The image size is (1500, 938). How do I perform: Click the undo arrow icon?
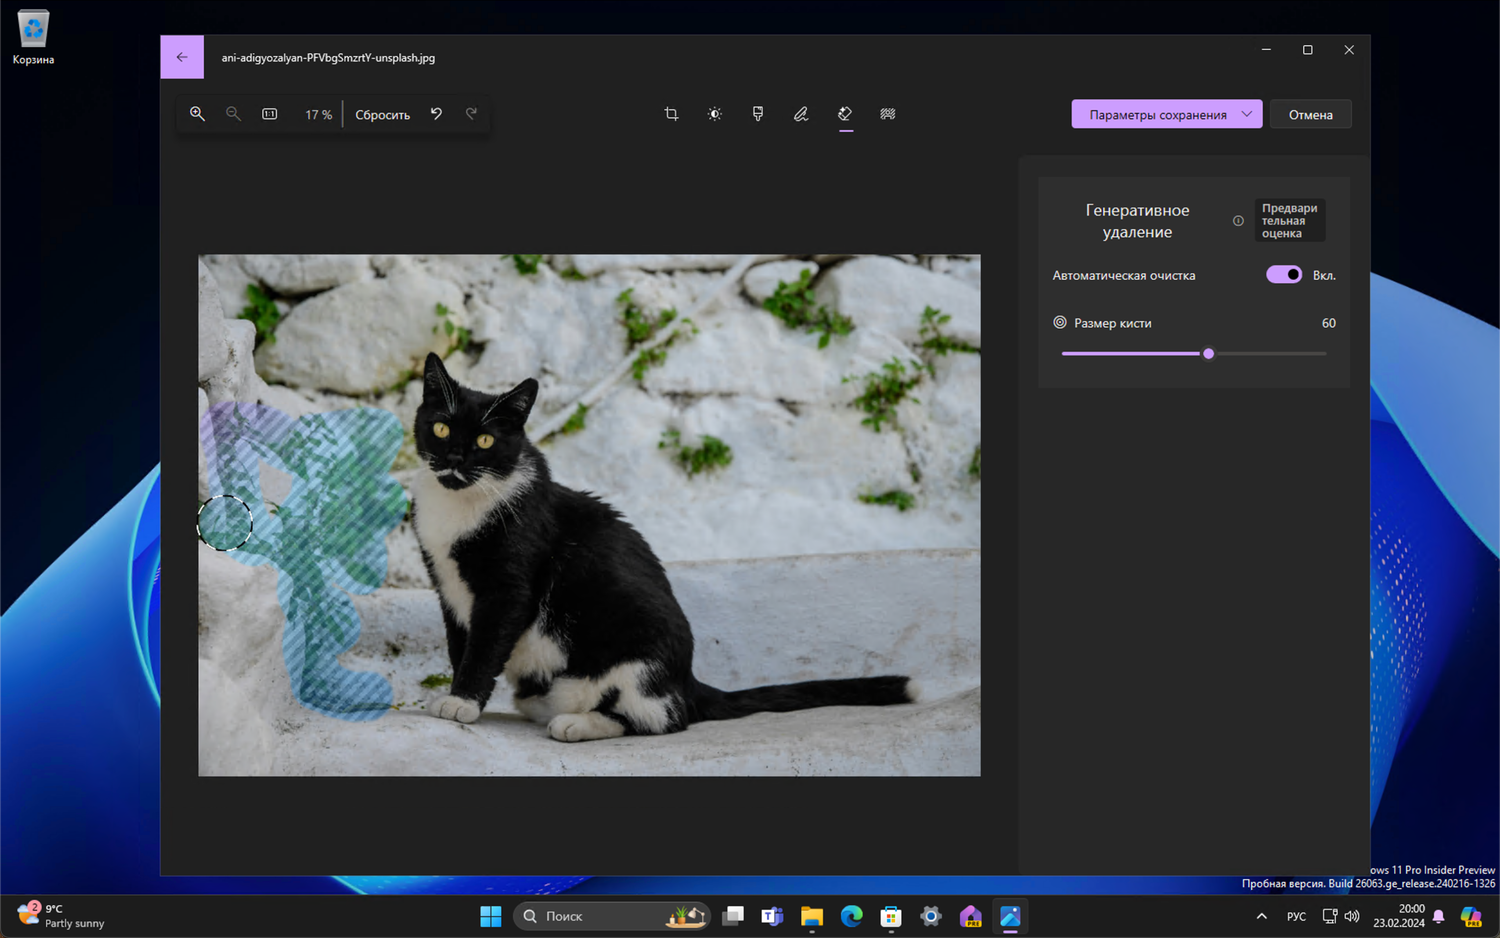(436, 114)
